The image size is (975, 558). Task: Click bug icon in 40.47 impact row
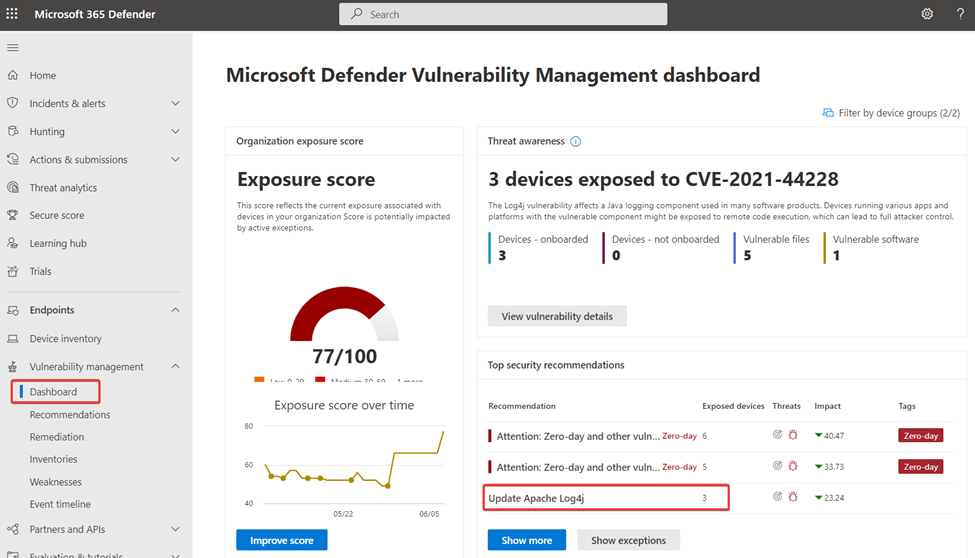point(793,435)
